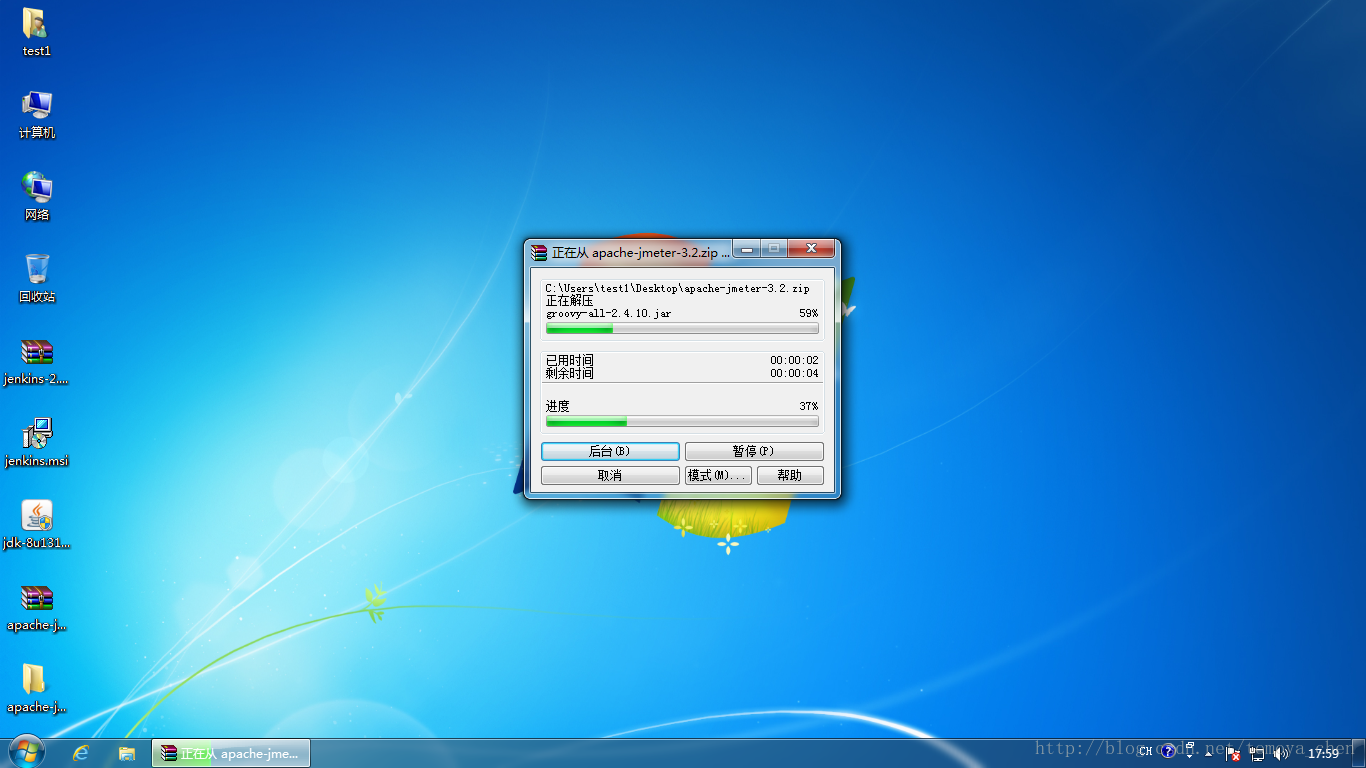The width and height of the screenshot is (1366, 768).
Task: Open the 计算机 (Computer) desktop icon
Action: click(37, 114)
